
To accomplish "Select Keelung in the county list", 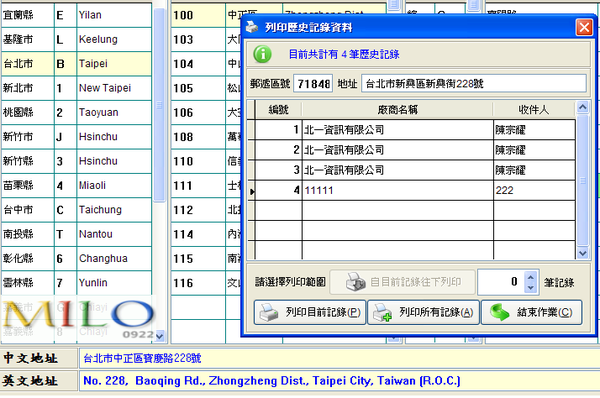I will pos(77,39).
